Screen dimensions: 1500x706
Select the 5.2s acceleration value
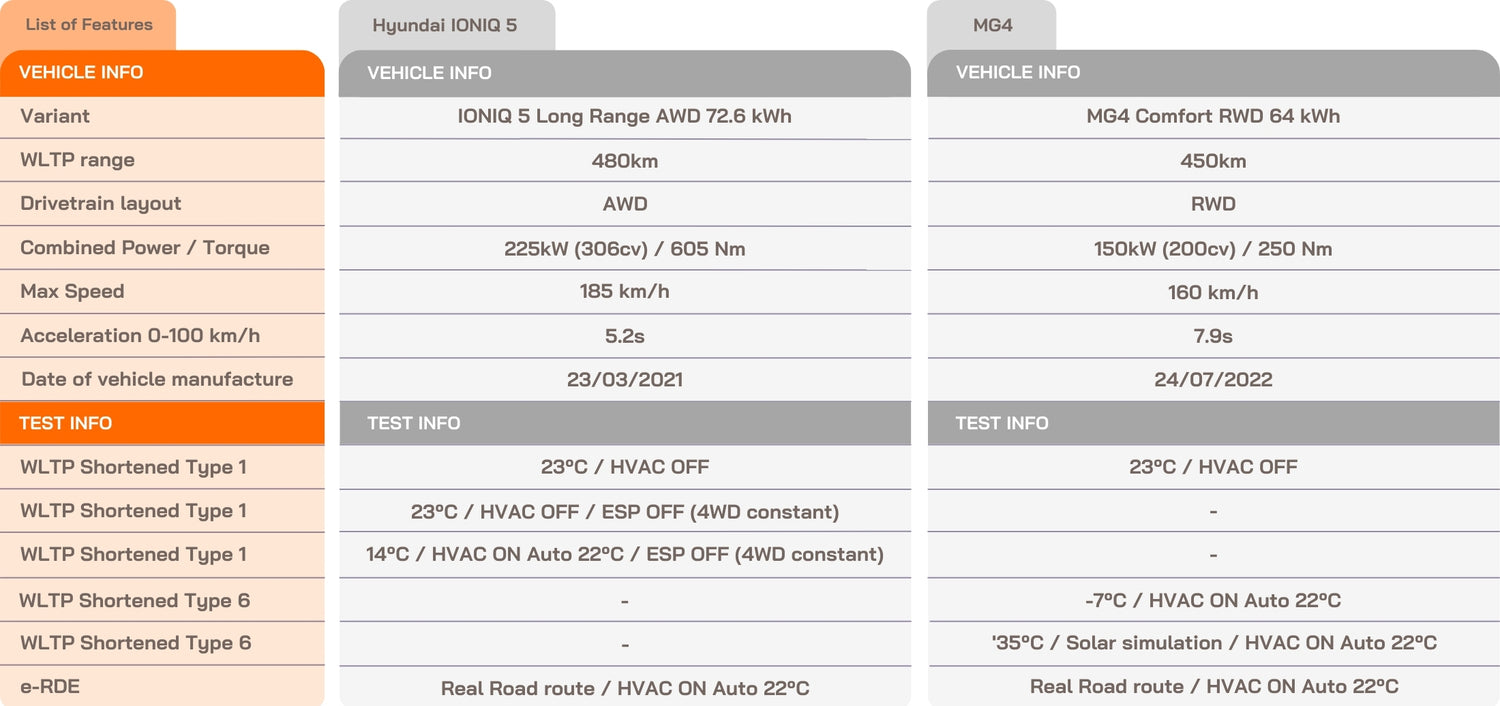click(x=624, y=336)
